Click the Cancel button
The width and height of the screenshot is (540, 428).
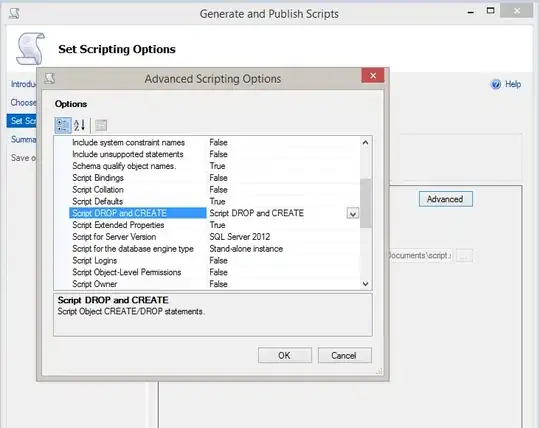coord(344,355)
